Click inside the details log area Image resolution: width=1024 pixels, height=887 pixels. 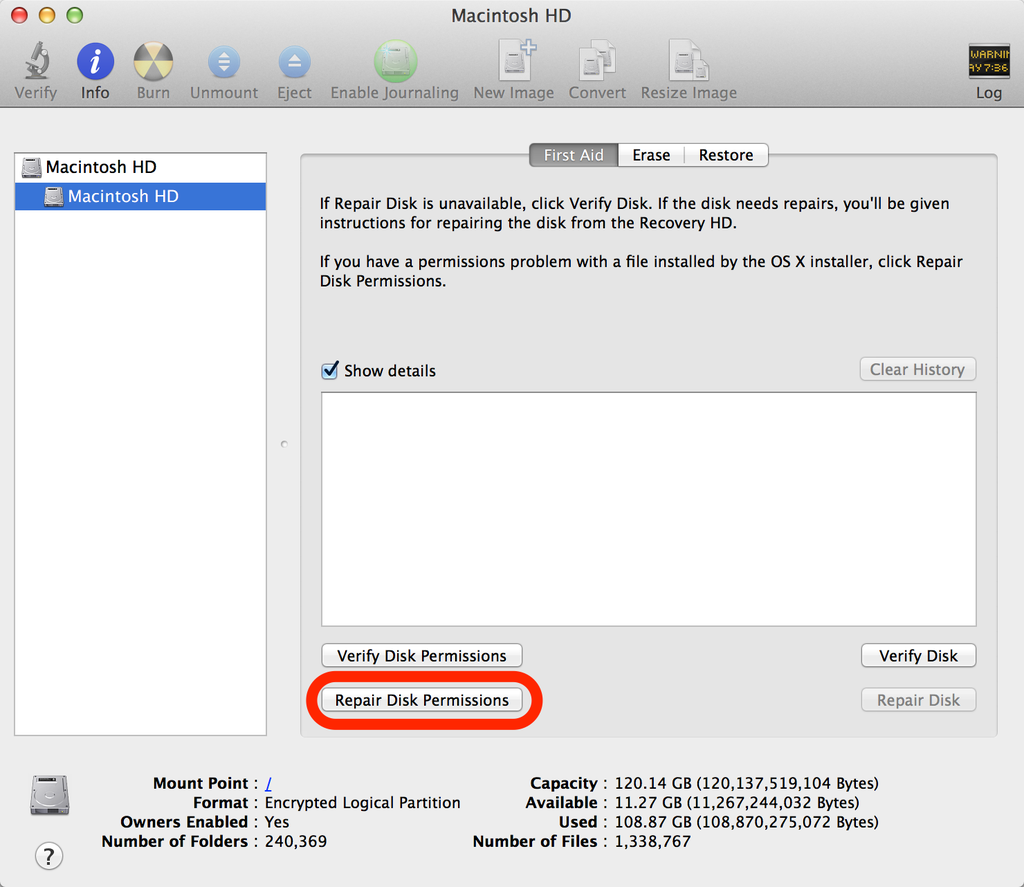(648, 509)
